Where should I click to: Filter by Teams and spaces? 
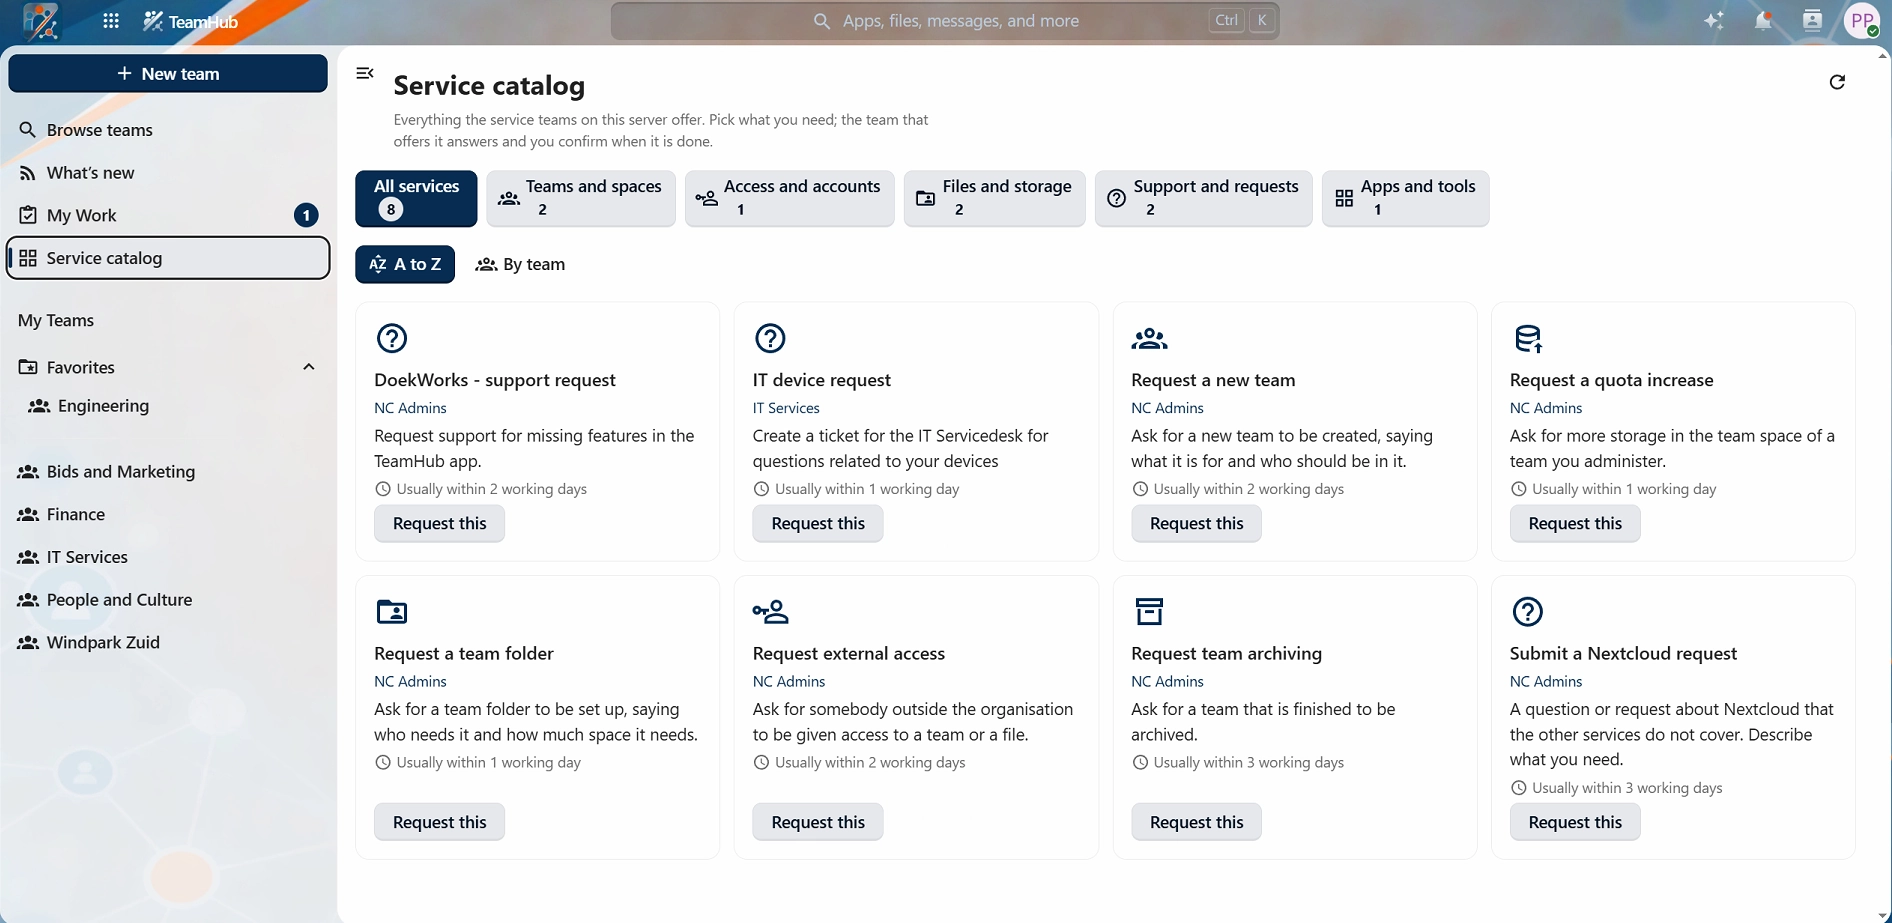click(x=581, y=198)
